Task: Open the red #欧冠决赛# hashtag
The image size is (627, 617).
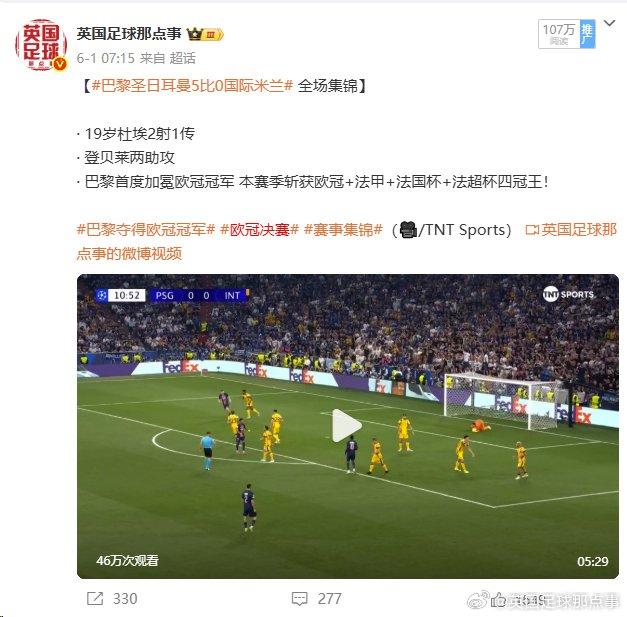Action: tap(260, 230)
